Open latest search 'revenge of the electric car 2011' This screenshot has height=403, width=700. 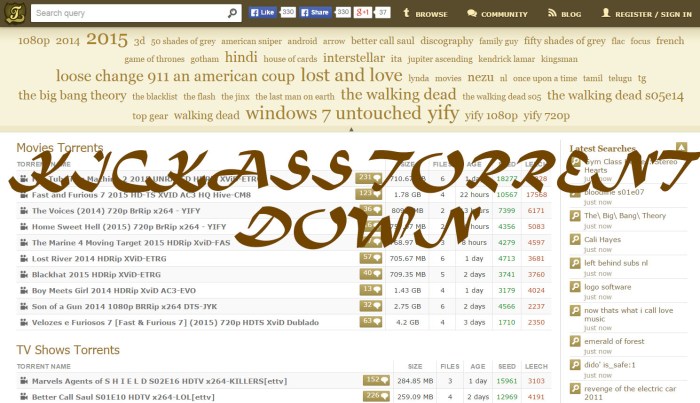[x=630, y=393]
